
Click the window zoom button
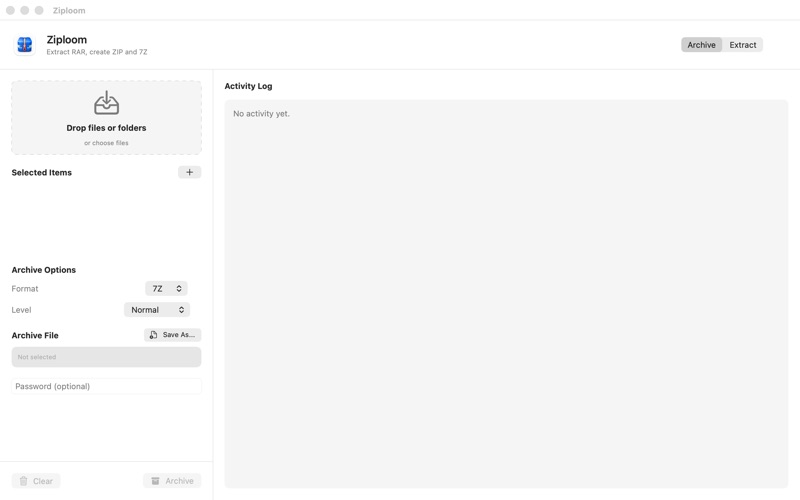39,10
